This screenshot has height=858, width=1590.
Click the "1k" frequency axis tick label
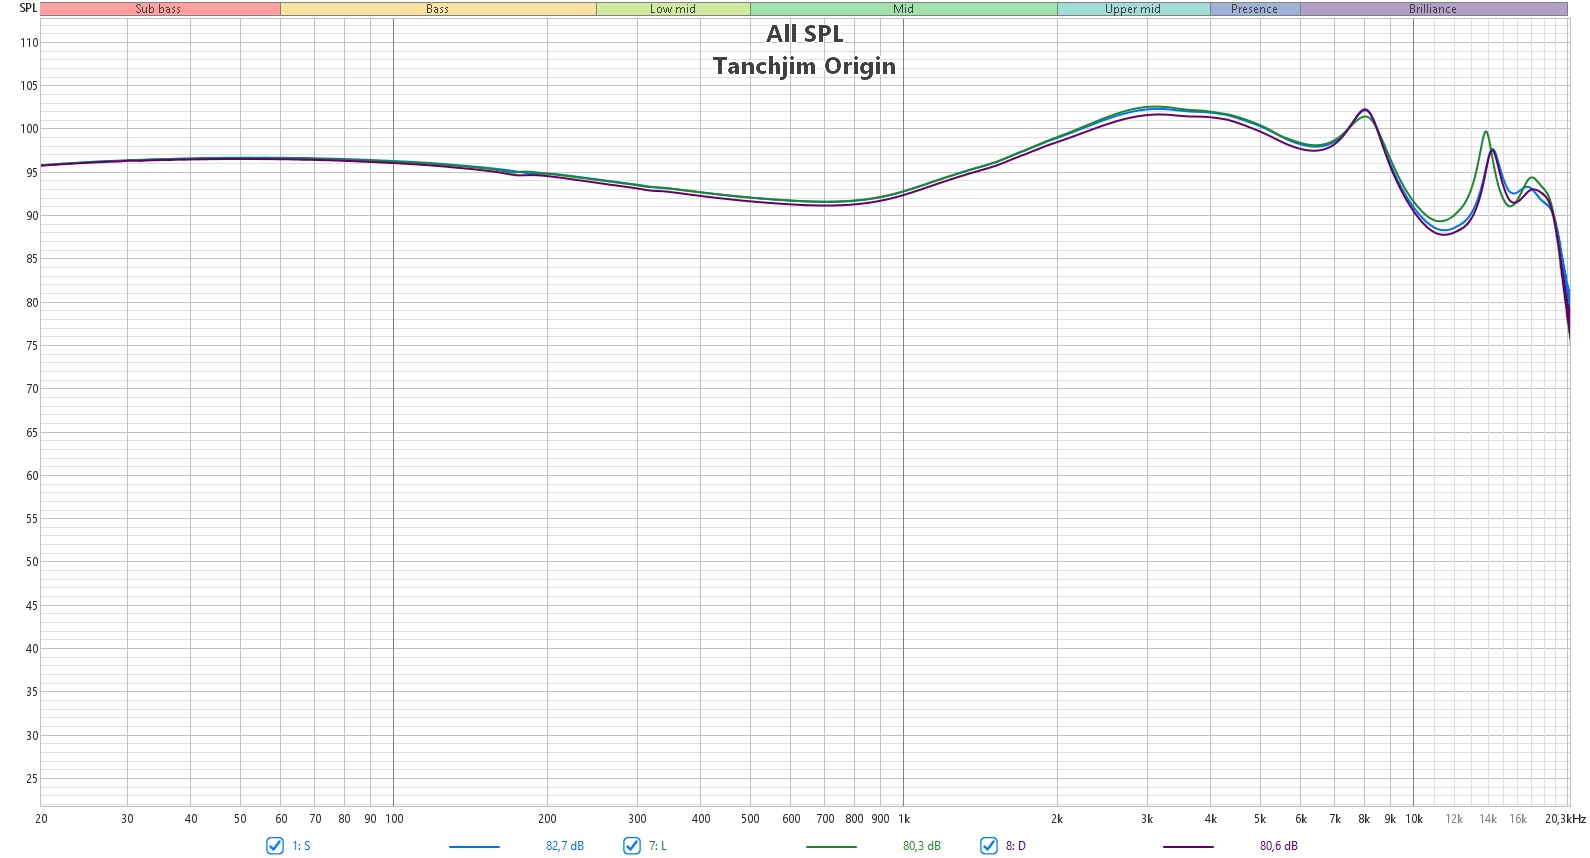click(x=904, y=819)
